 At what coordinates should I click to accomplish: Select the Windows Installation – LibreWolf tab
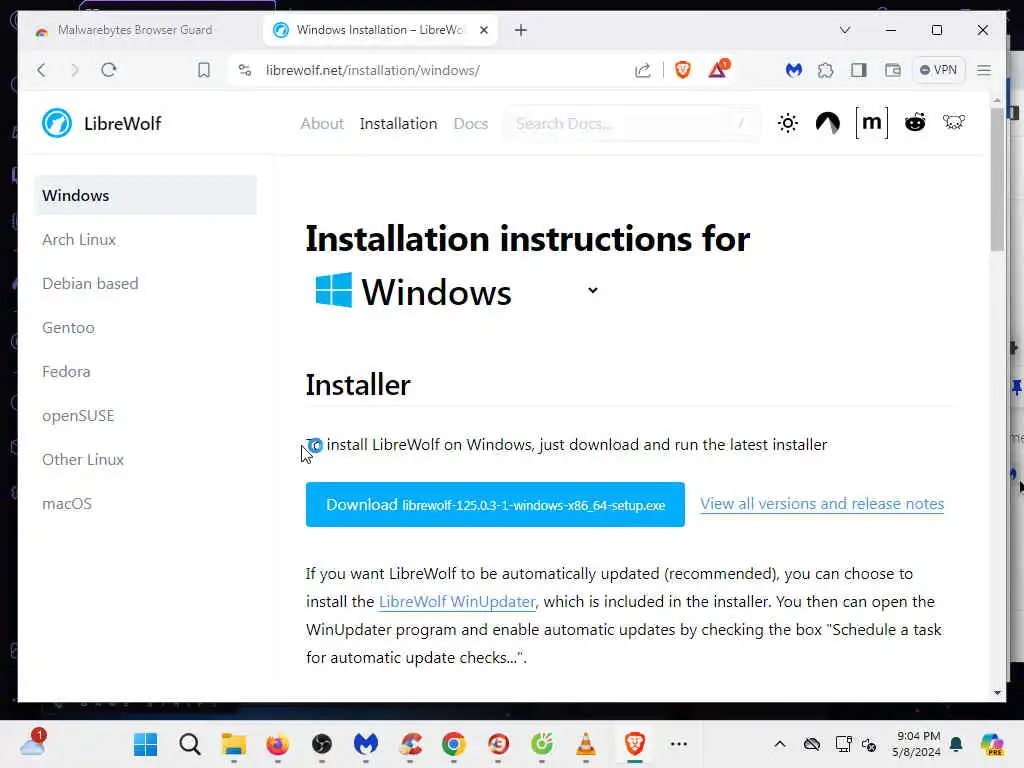(x=380, y=30)
